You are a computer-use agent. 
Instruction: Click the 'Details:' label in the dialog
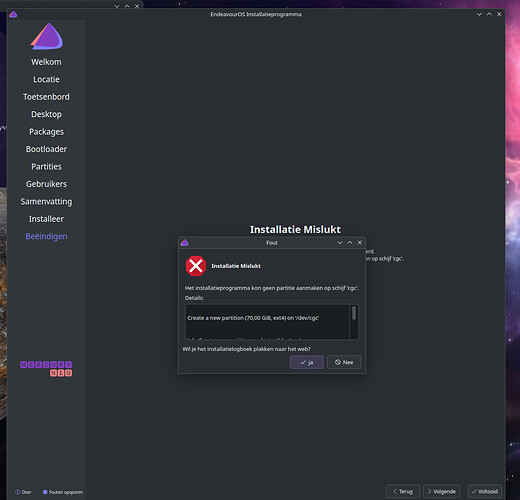click(194, 298)
